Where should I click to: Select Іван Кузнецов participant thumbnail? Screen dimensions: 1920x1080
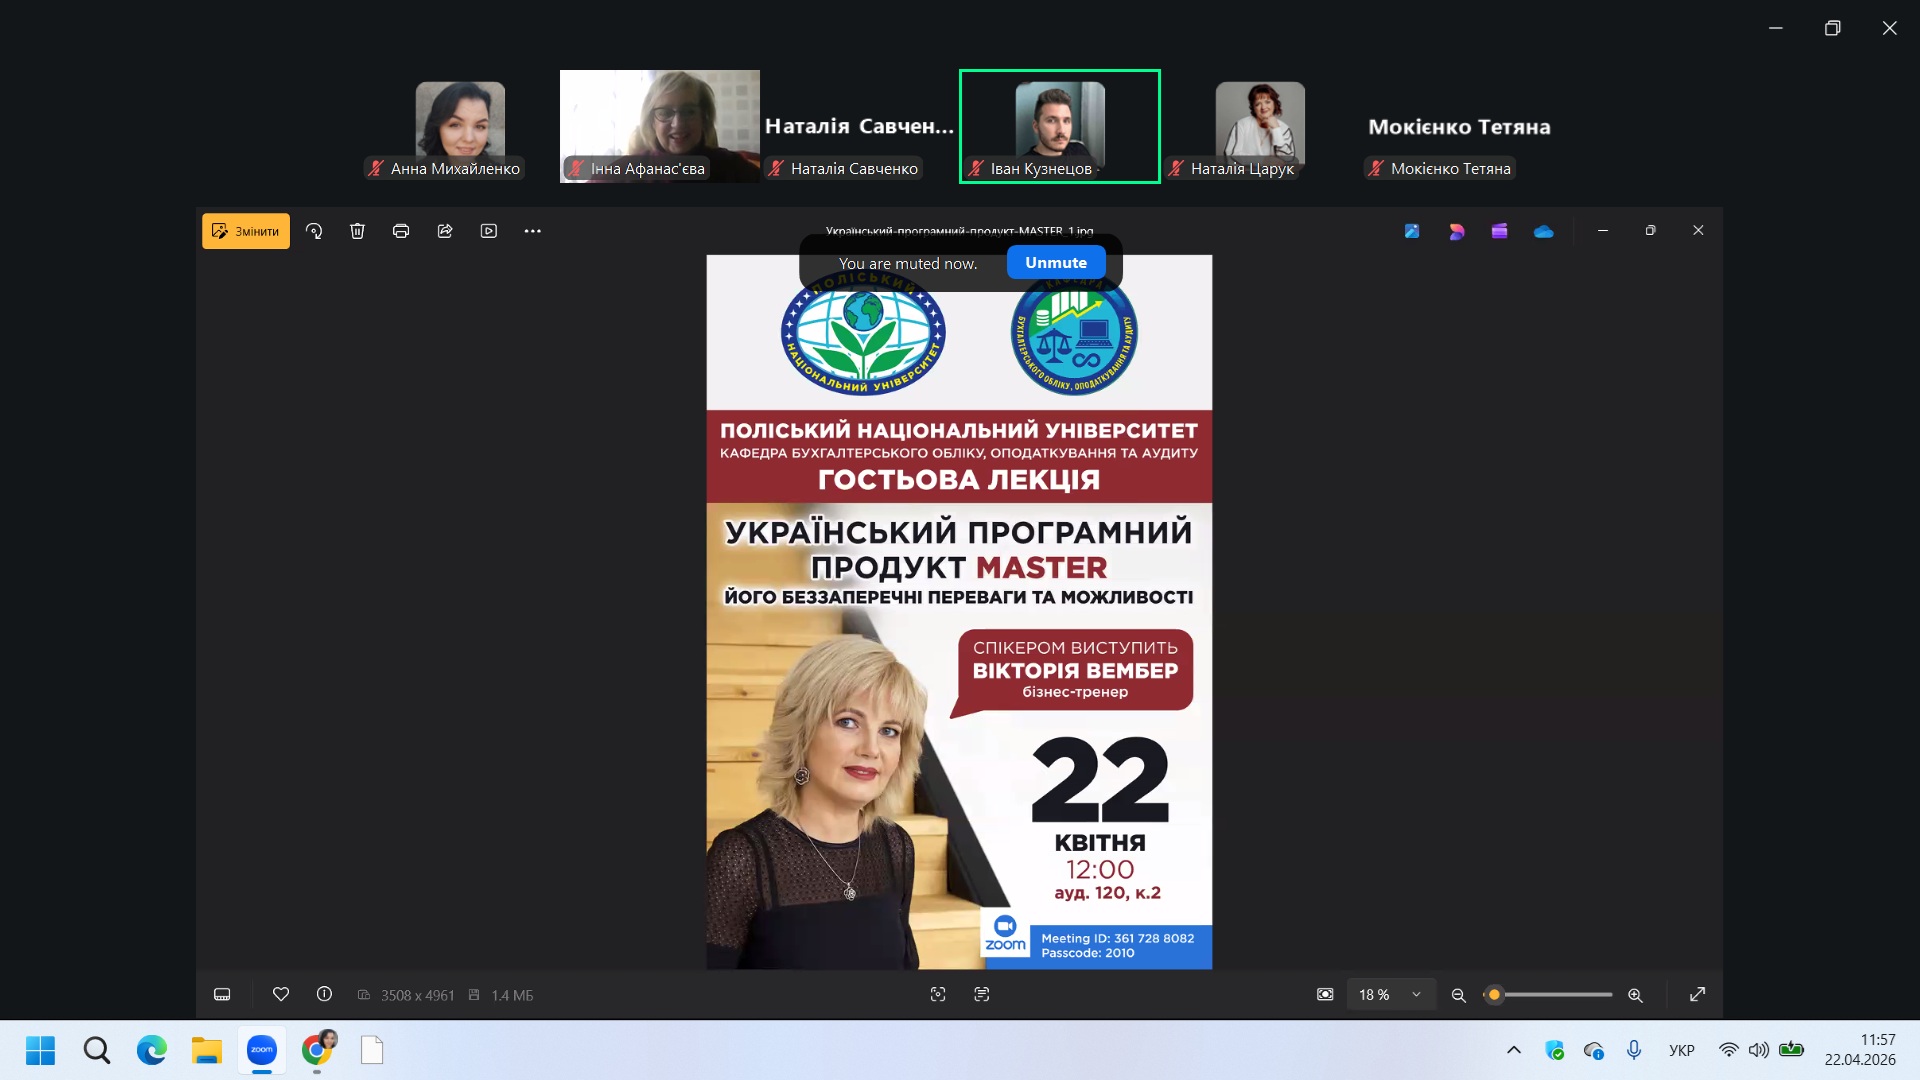[x=1059, y=126]
